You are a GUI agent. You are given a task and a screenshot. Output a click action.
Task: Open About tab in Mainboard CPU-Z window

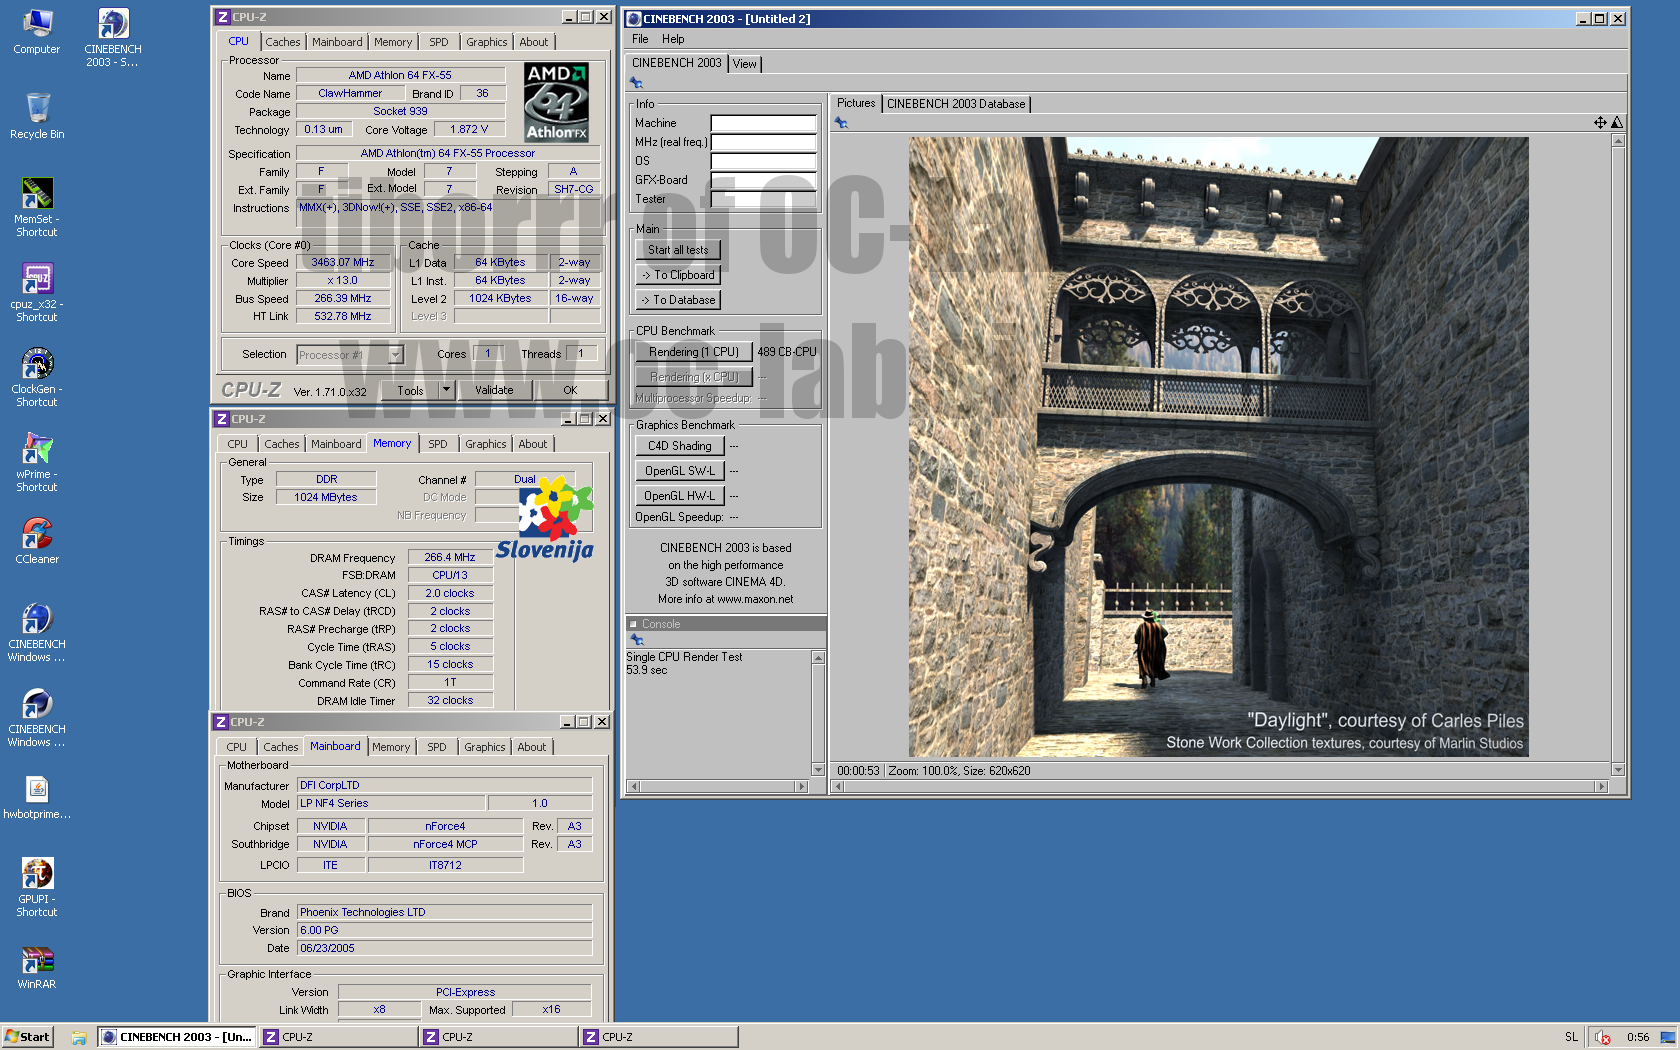coord(531,747)
